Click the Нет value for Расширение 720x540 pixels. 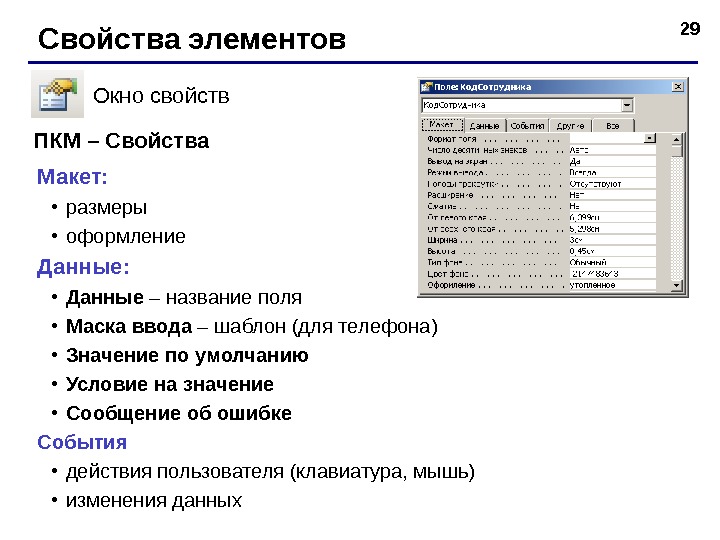pos(612,195)
